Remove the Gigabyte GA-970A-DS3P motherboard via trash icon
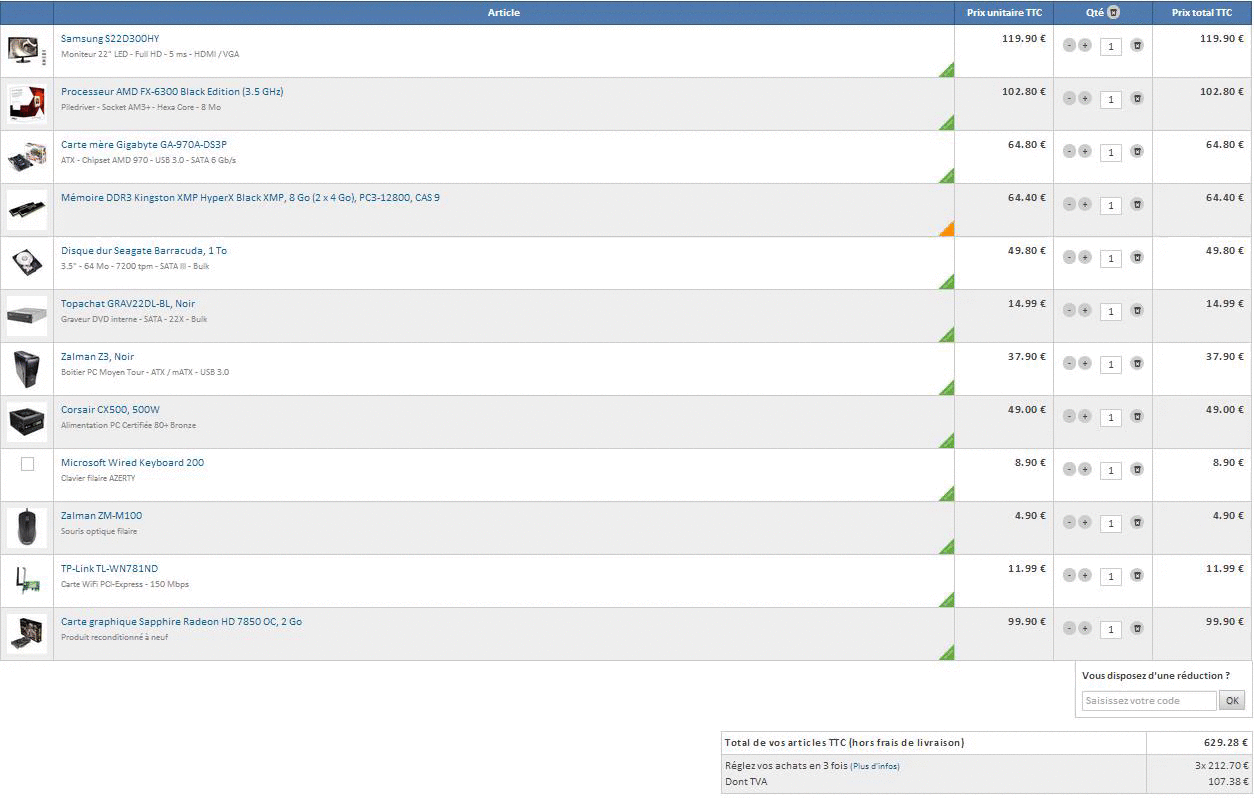Screen dimensions: 1254x798 1137,151
